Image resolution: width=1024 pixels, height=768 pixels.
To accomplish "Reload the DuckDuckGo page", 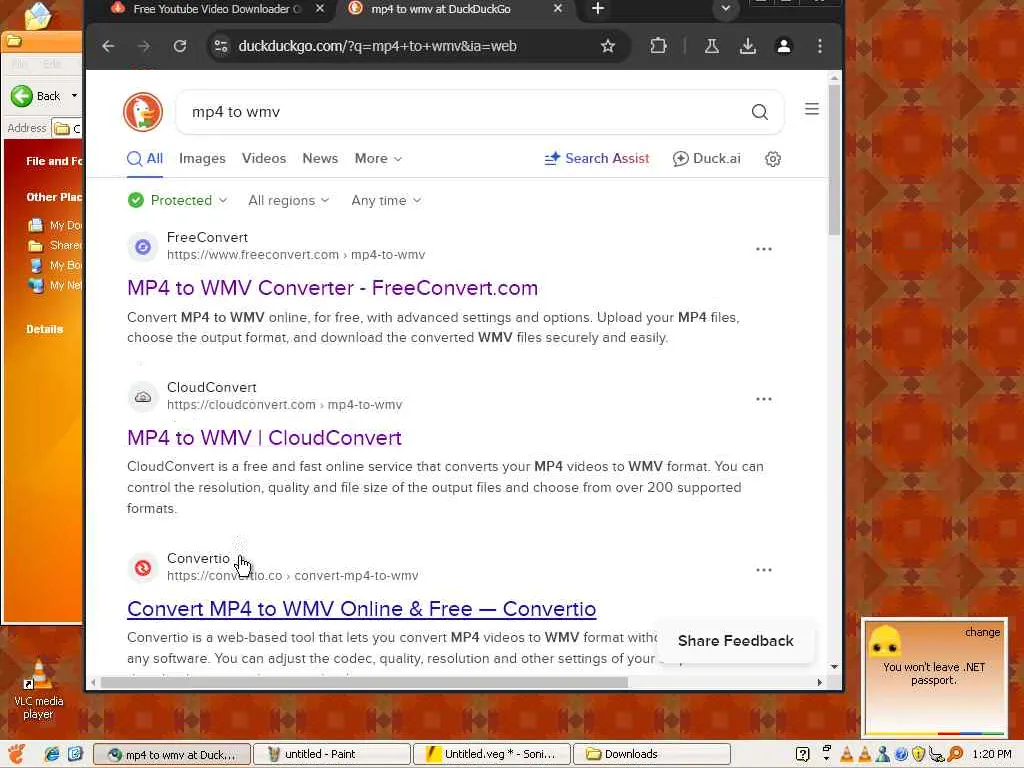I will tap(180, 46).
